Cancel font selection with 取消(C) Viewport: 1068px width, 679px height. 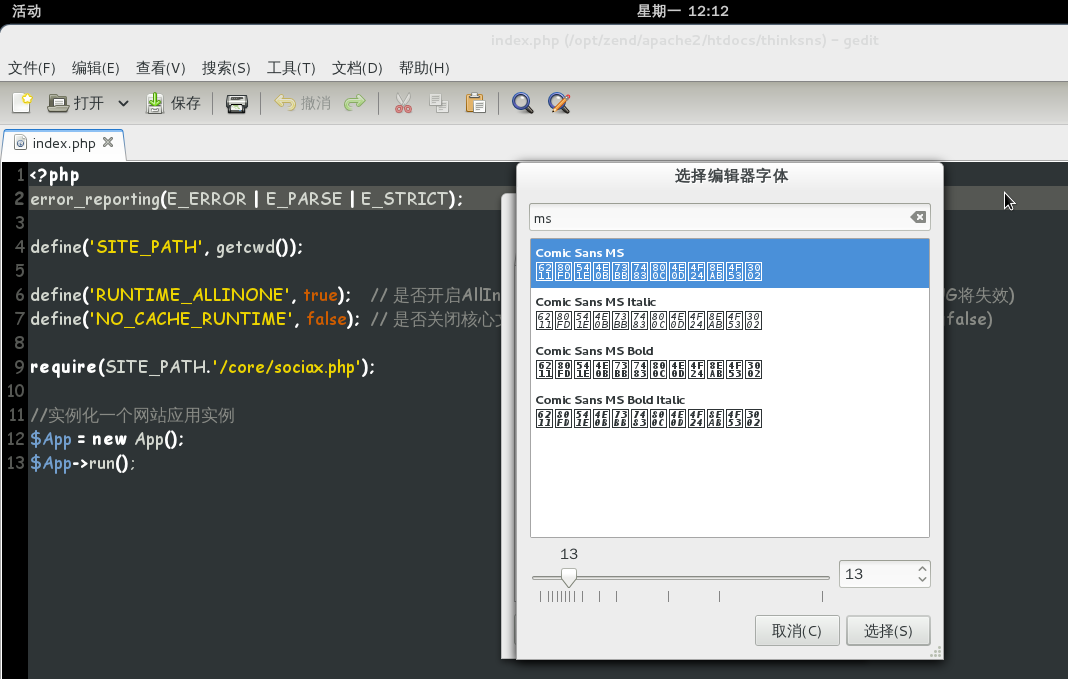tap(797, 631)
